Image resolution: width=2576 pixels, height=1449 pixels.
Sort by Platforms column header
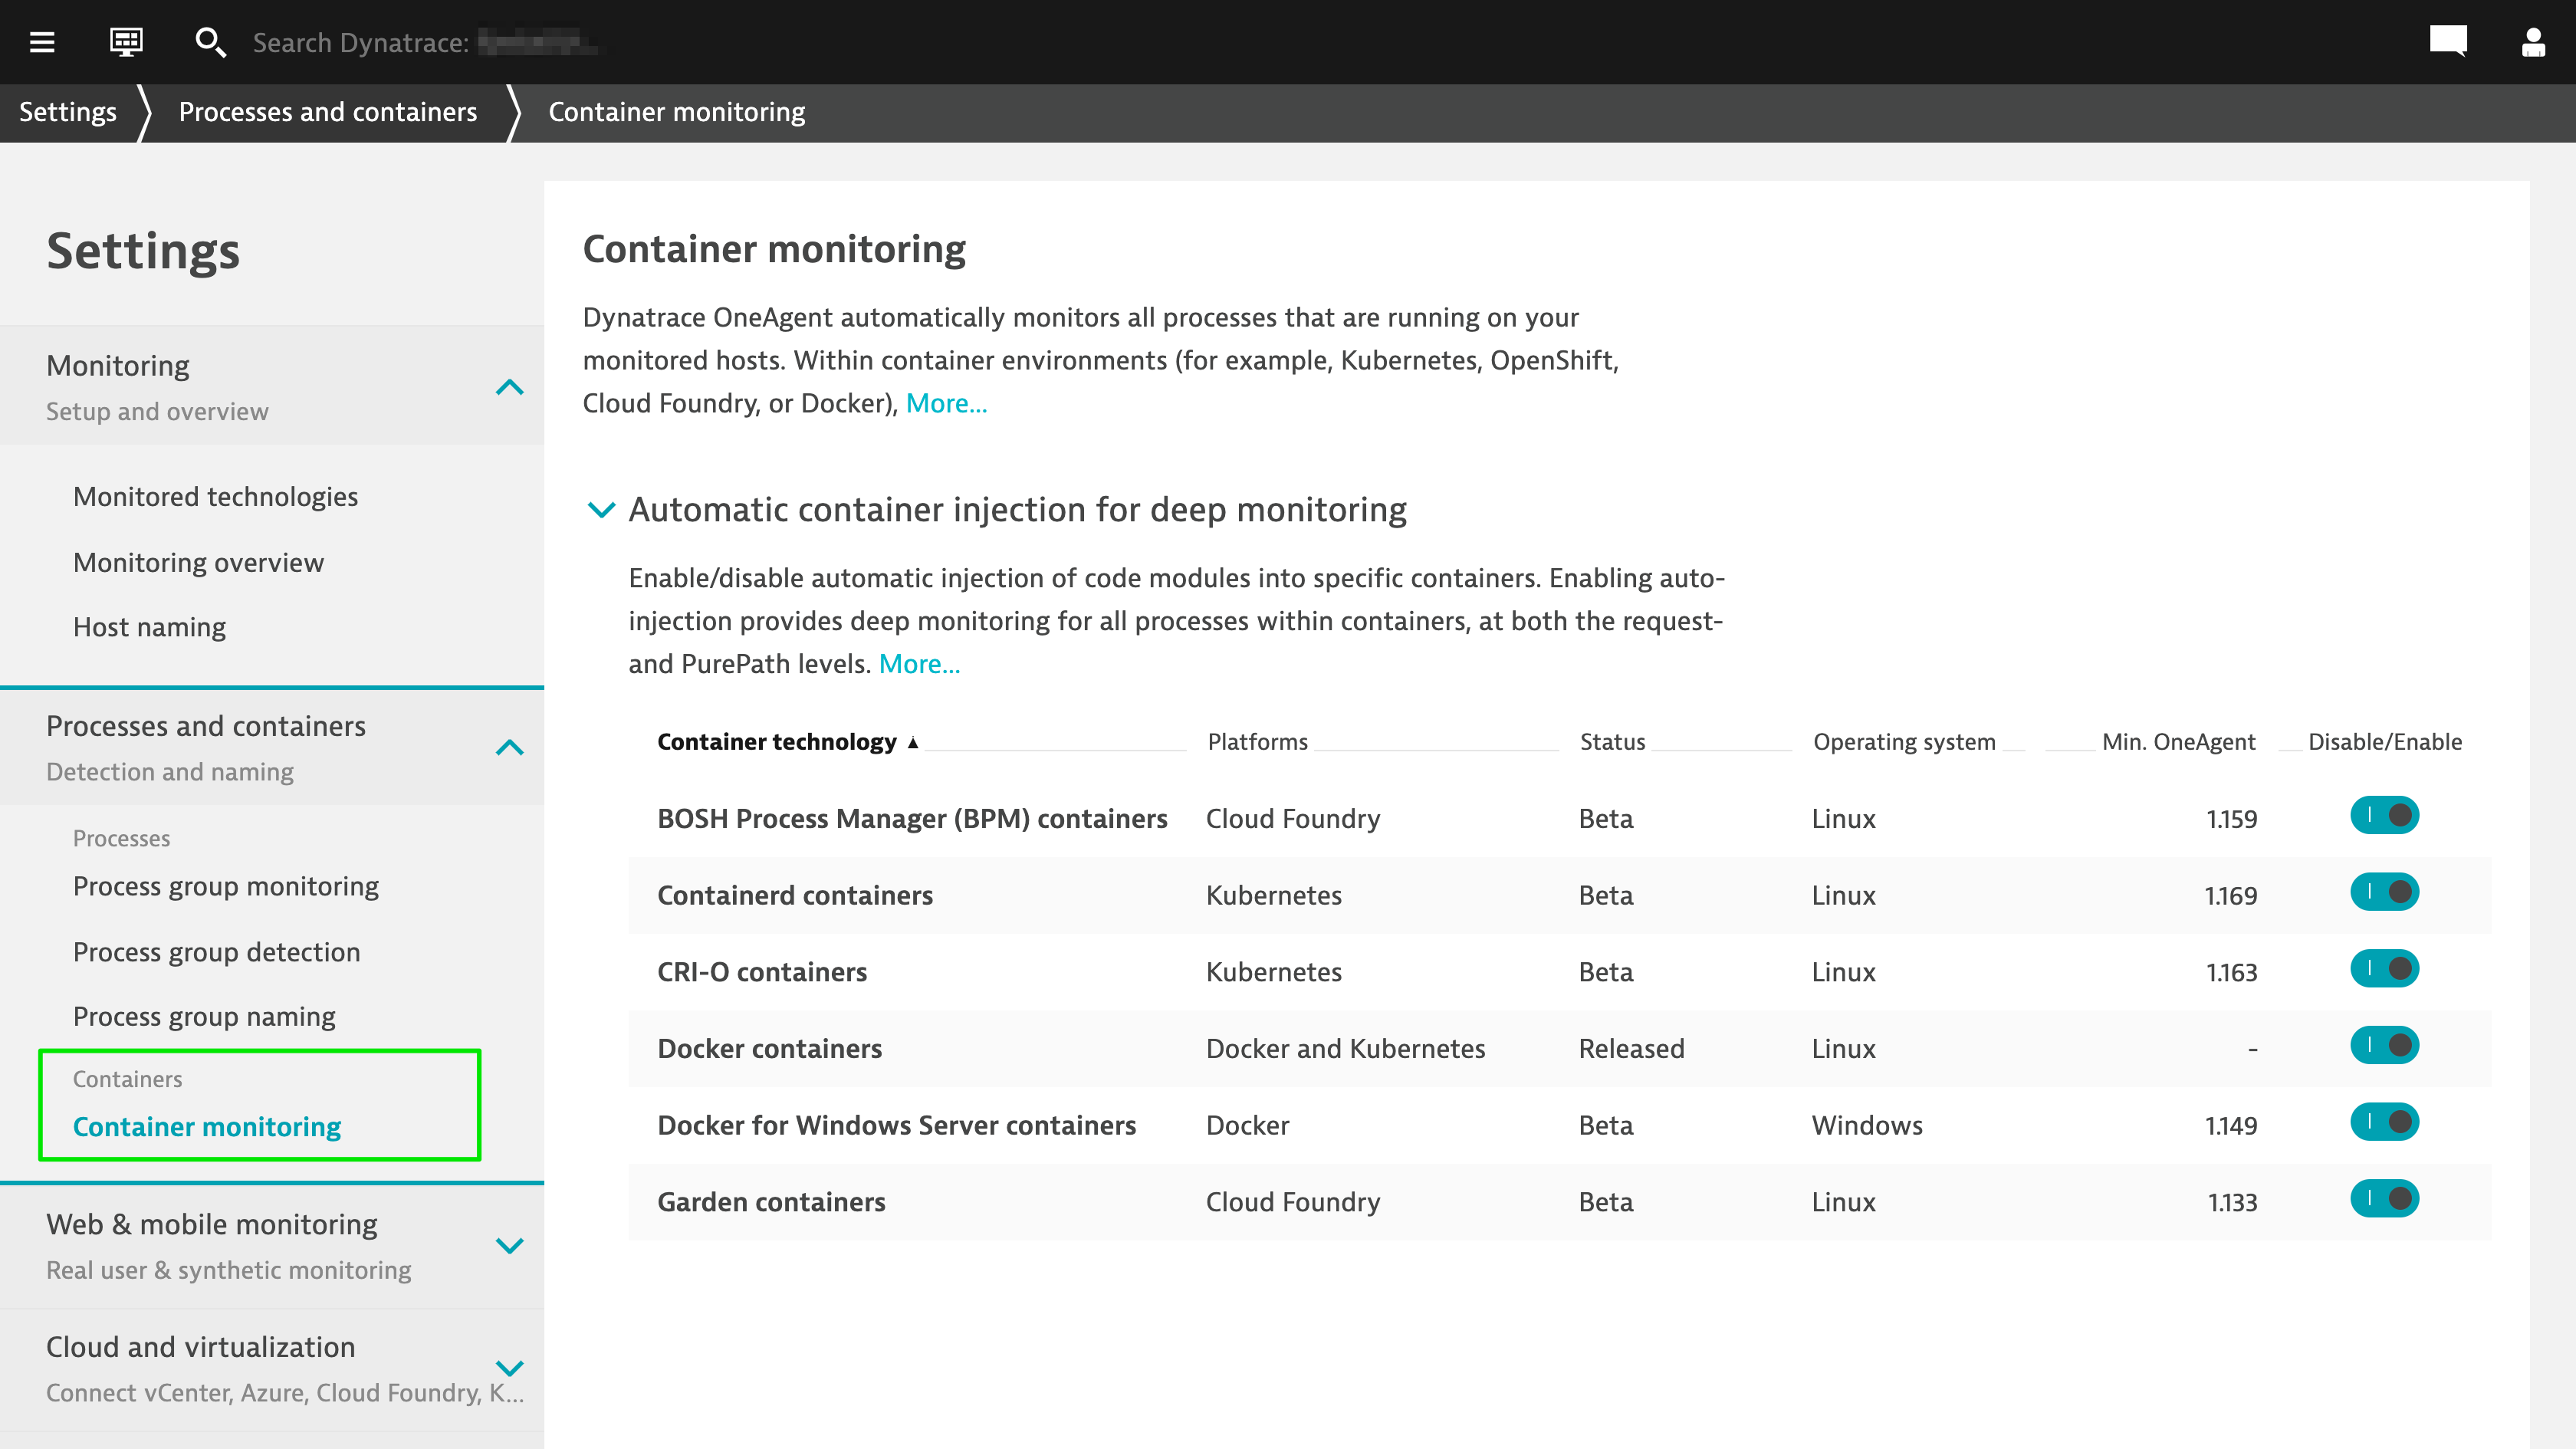(x=1258, y=742)
